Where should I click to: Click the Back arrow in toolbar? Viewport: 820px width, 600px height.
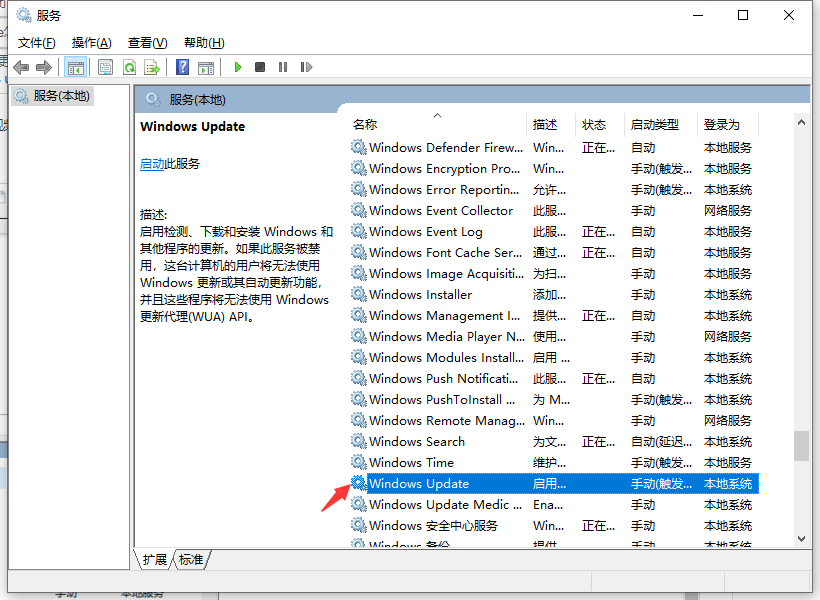coord(20,67)
